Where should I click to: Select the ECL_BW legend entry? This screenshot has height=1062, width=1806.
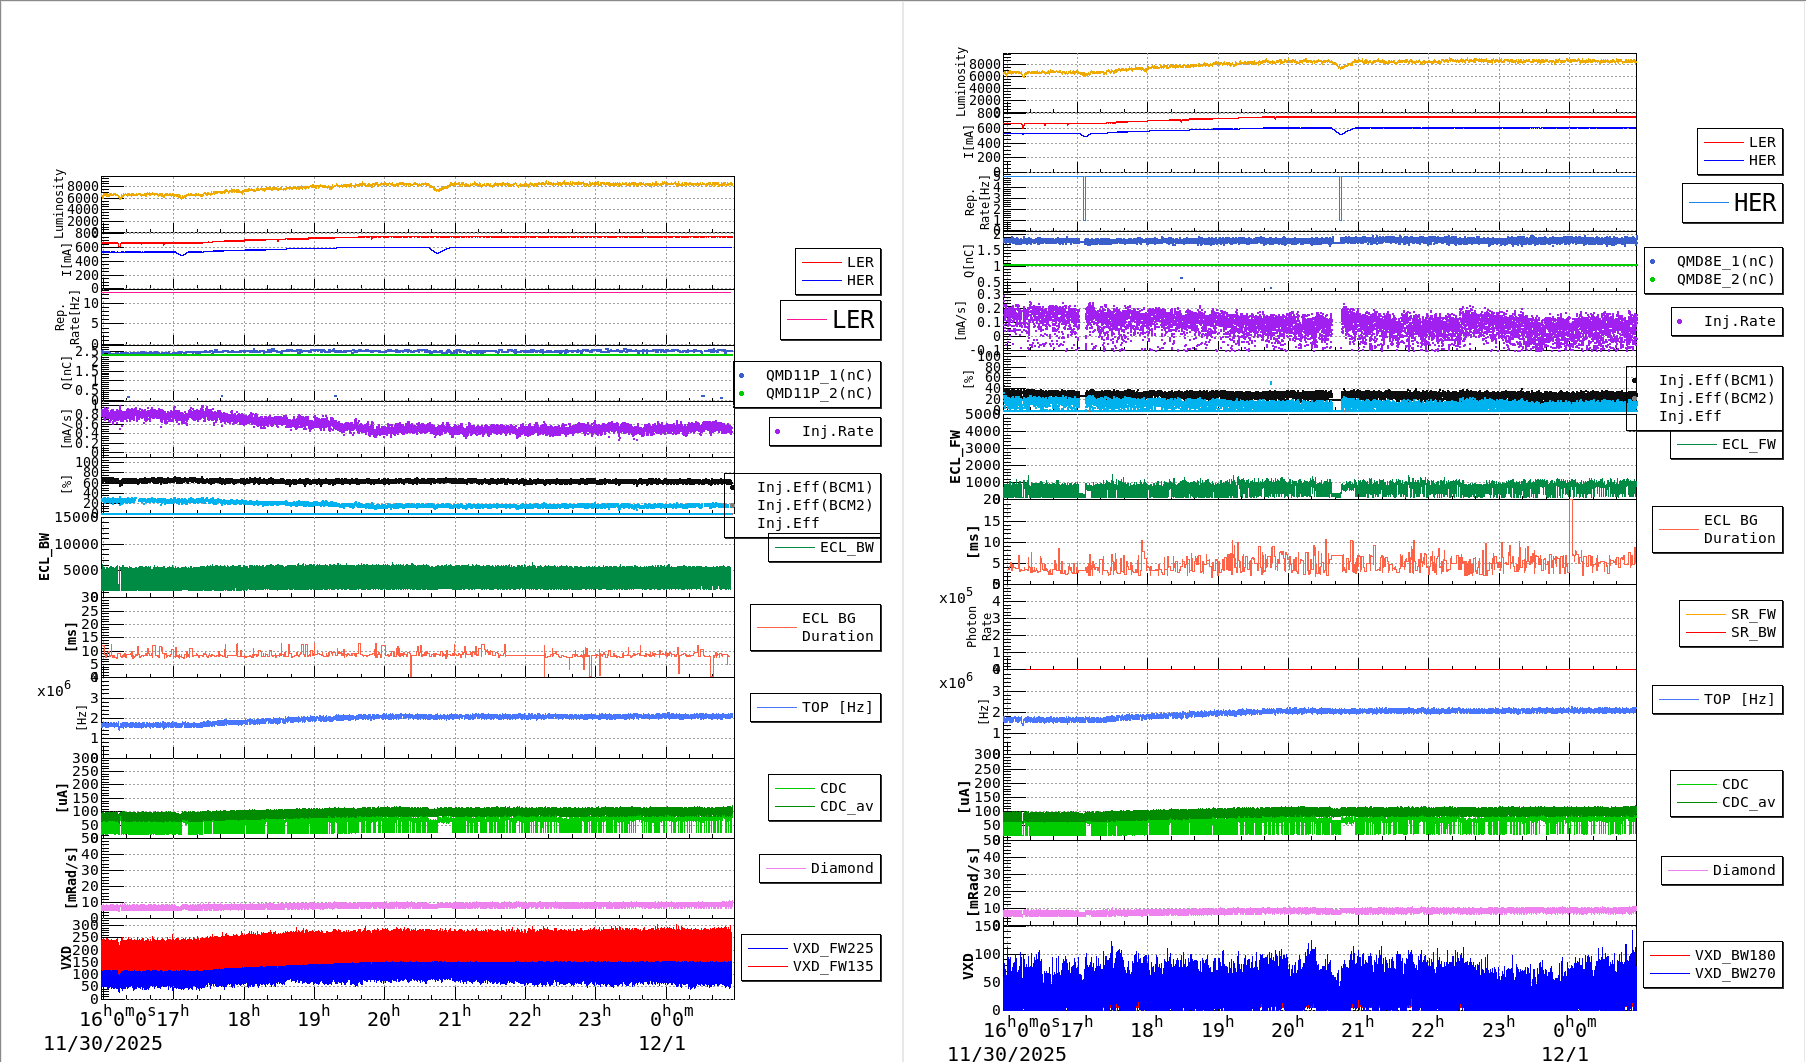click(x=845, y=548)
